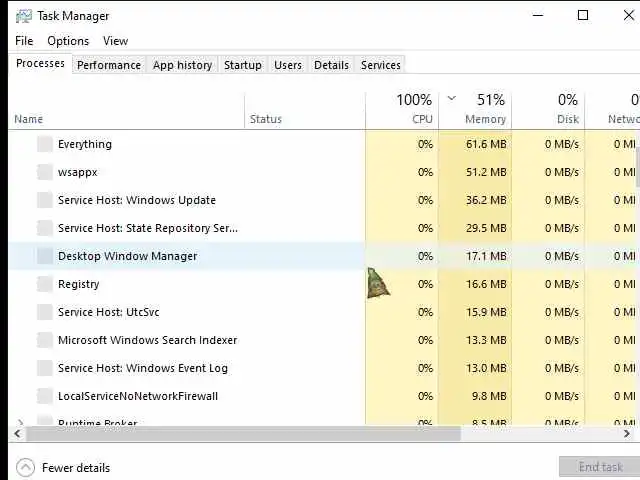640x480 pixels.
Task: Click the vertical scrollbar thumb at right
Action: tap(638, 167)
